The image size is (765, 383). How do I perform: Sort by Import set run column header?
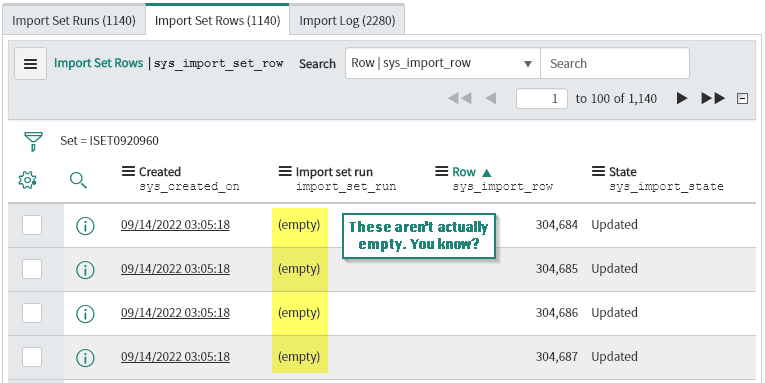pyautogui.click(x=334, y=172)
